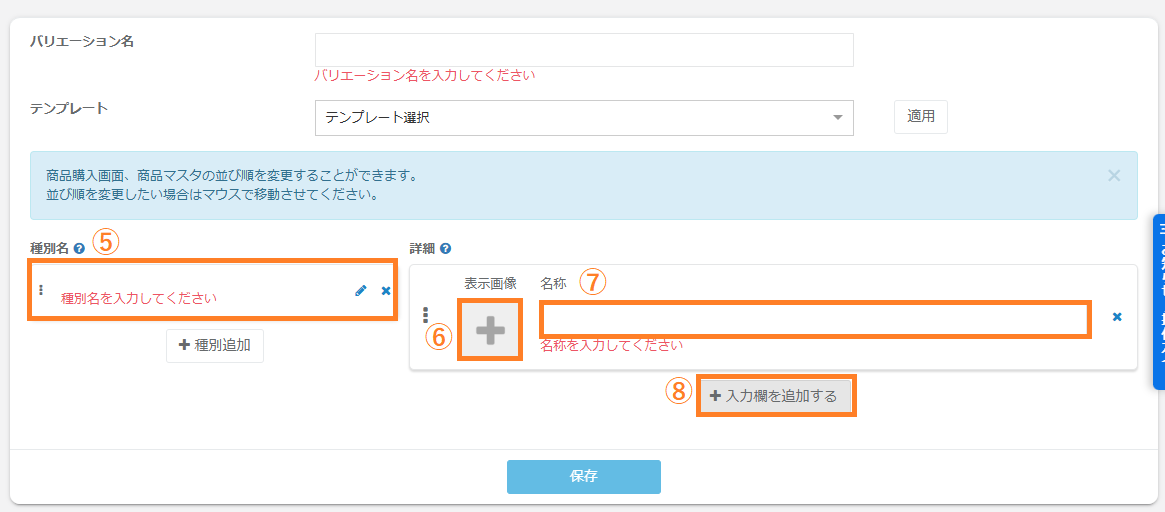Add a 表示画像 using the plus icon
Viewport: 1165px width, 512px height.
pos(490,331)
